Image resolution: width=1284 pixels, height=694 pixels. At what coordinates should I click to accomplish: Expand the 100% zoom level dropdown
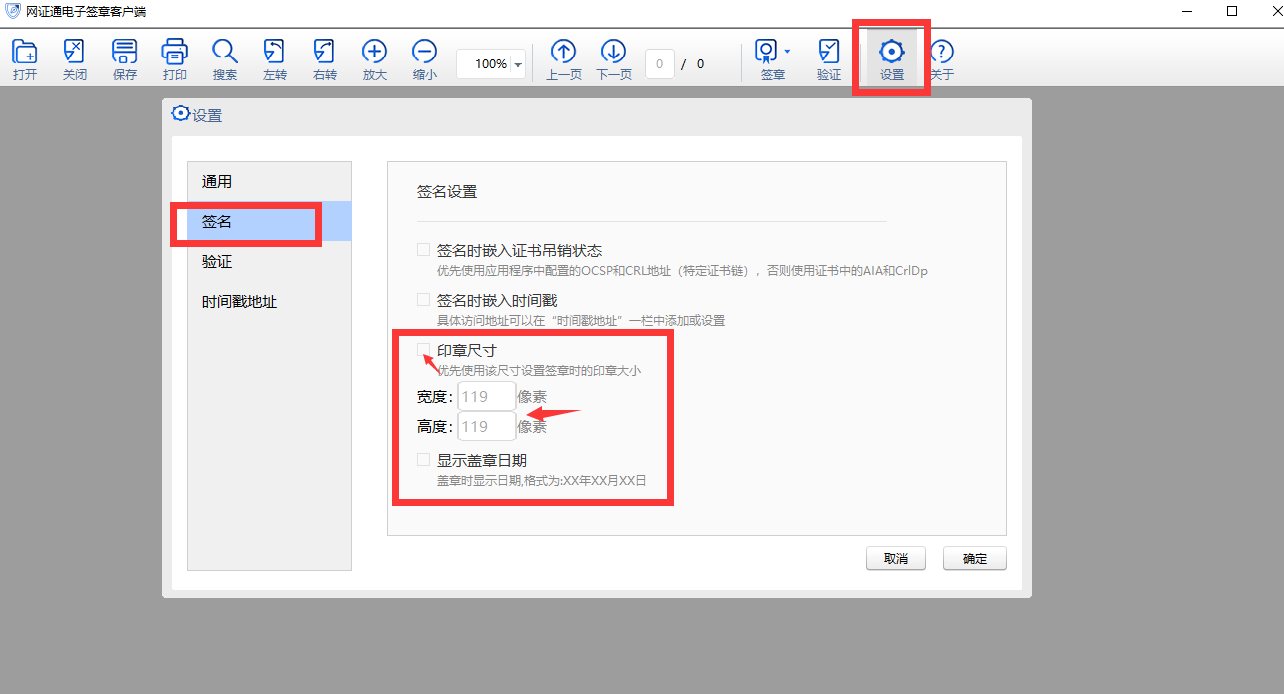(518, 64)
